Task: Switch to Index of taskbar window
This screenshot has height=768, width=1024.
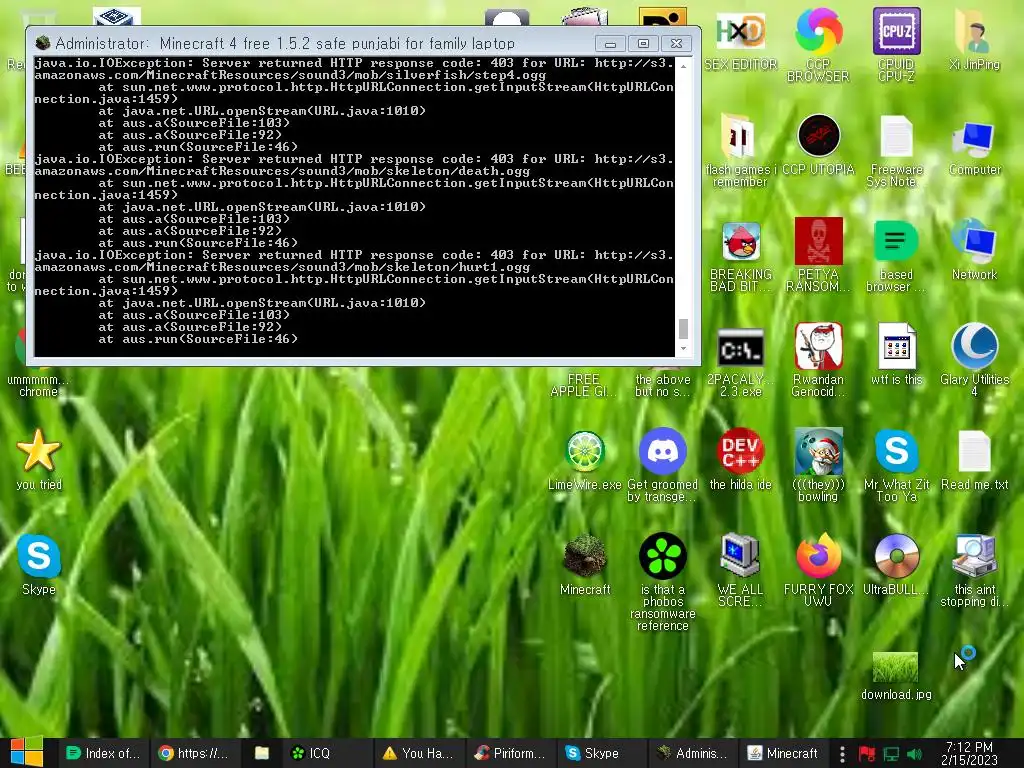Action: pos(103,753)
